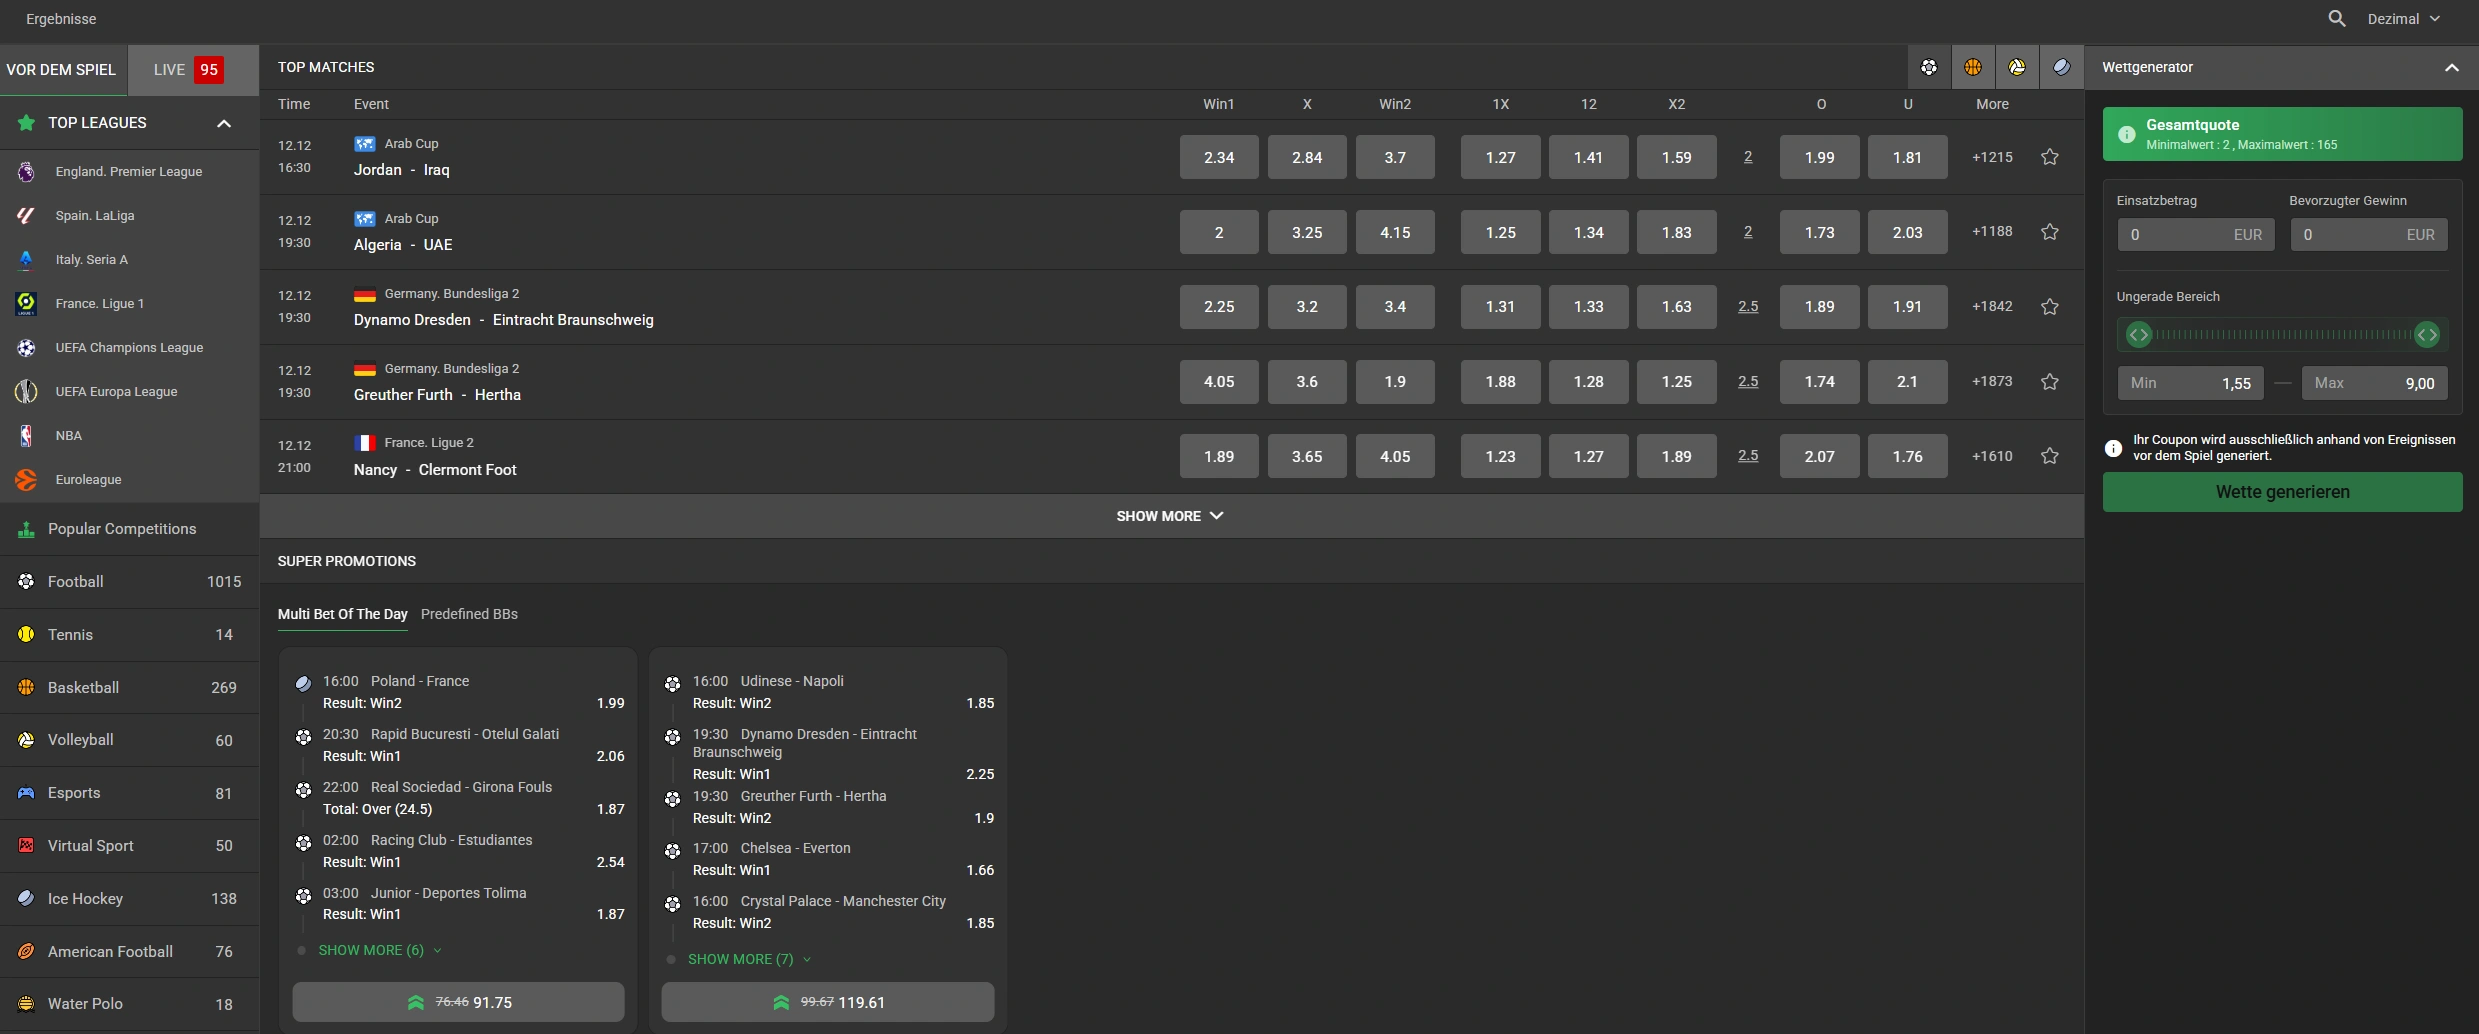Open UEFA Europa League icon
Screen dimensions: 2479x1034
click(26, 392)
